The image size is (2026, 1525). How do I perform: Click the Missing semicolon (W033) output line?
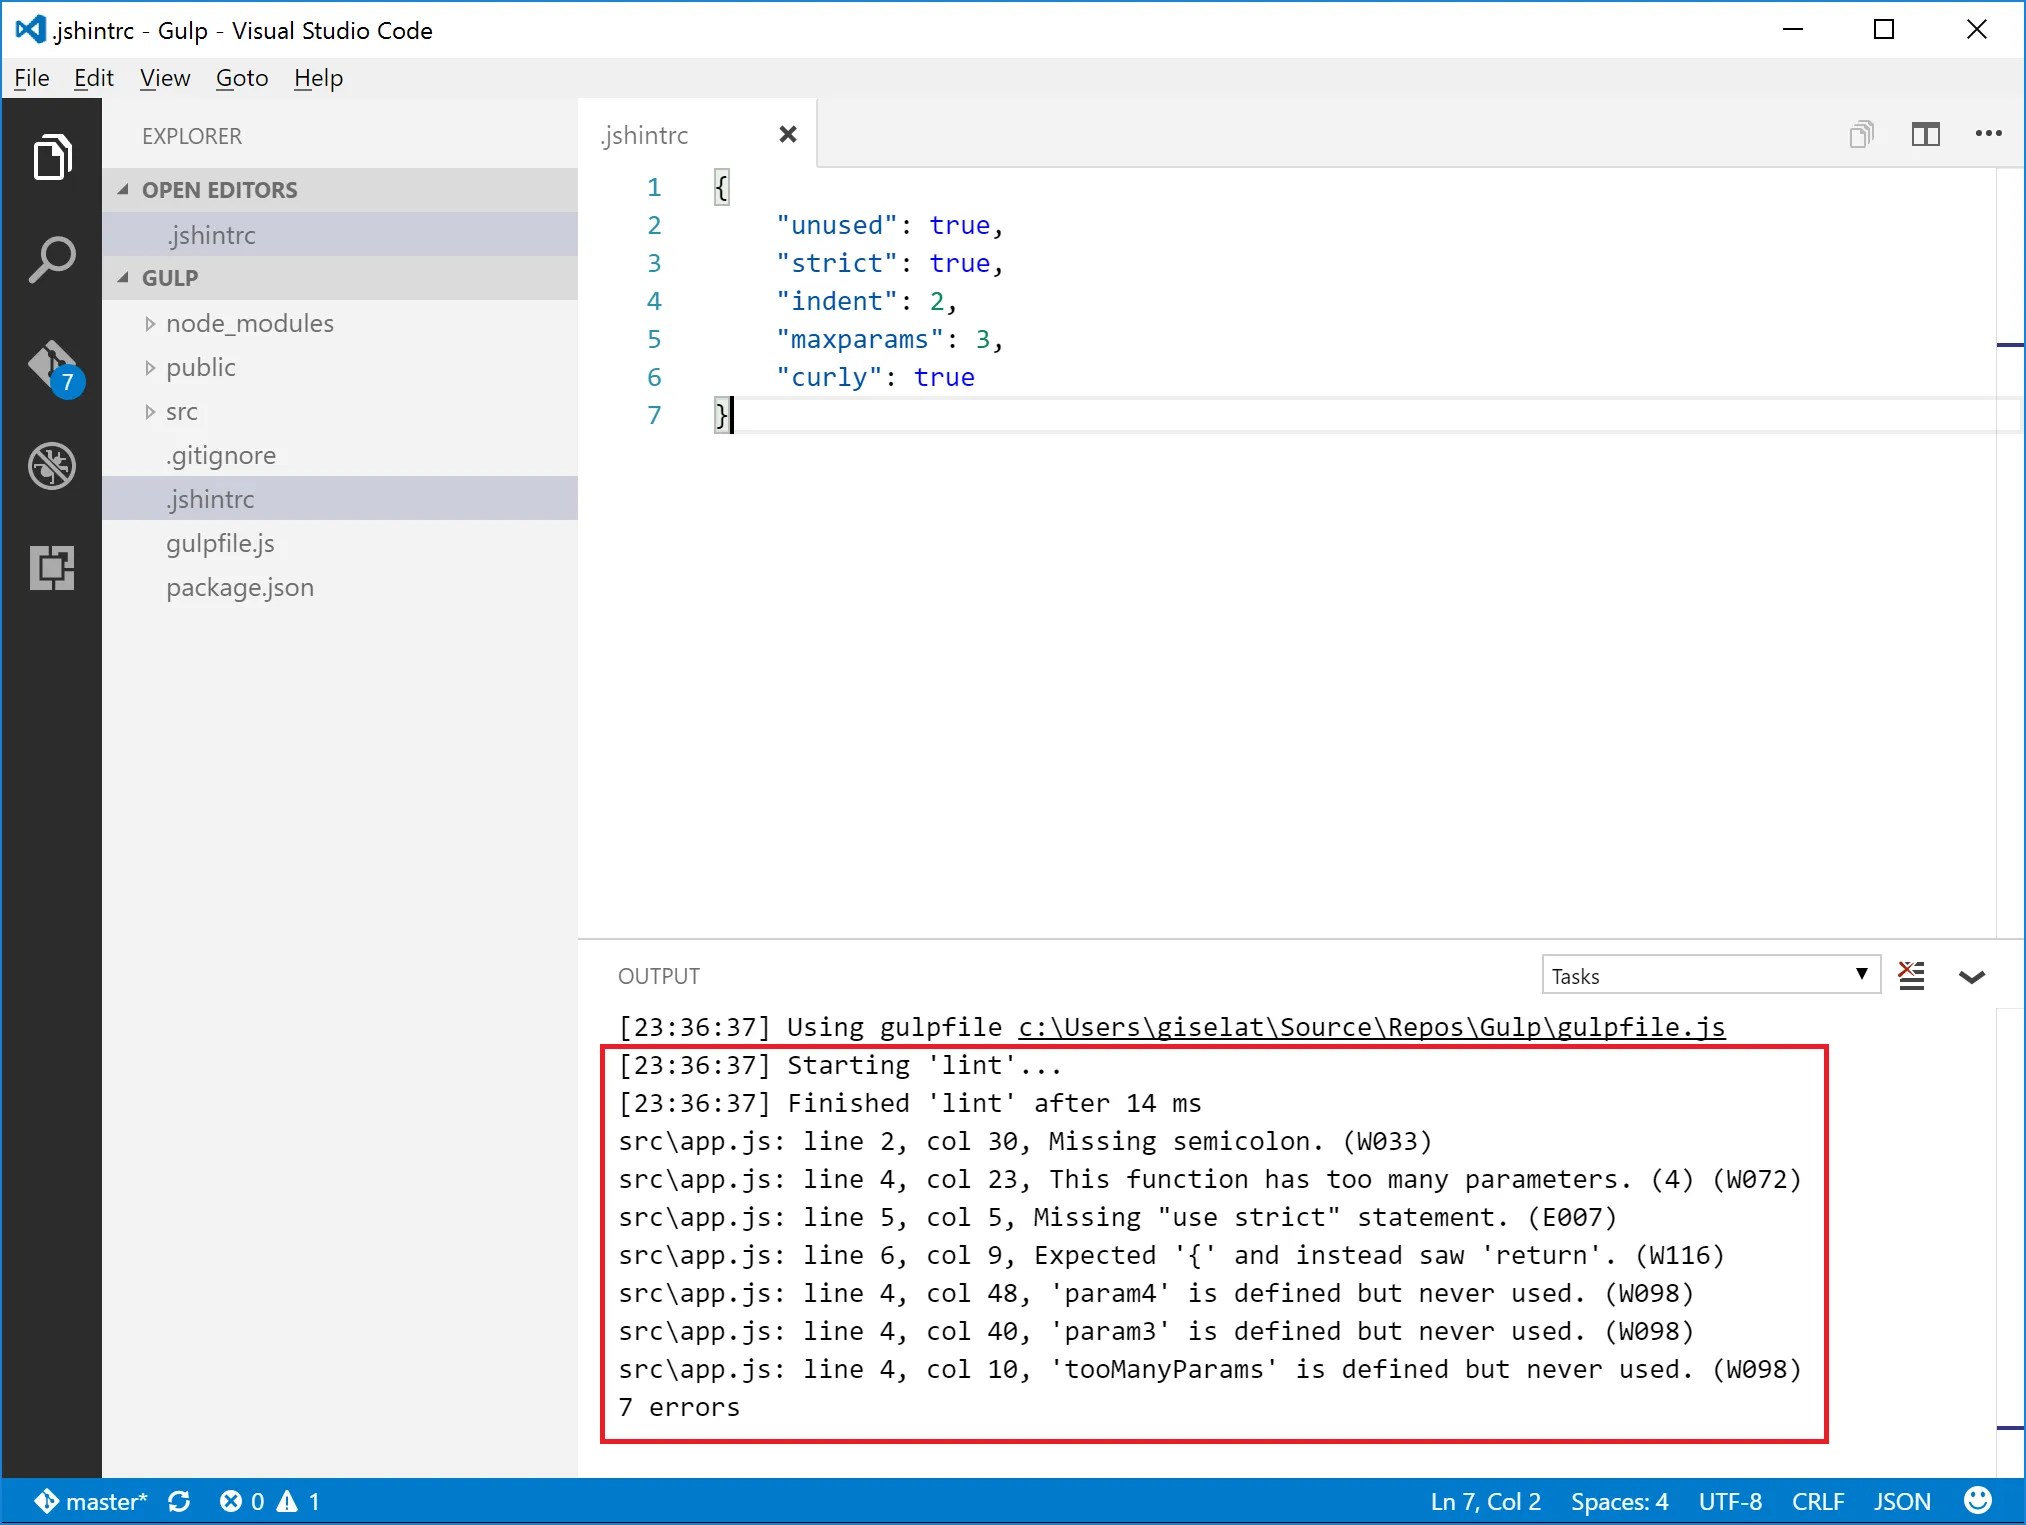point(1026,1141)
